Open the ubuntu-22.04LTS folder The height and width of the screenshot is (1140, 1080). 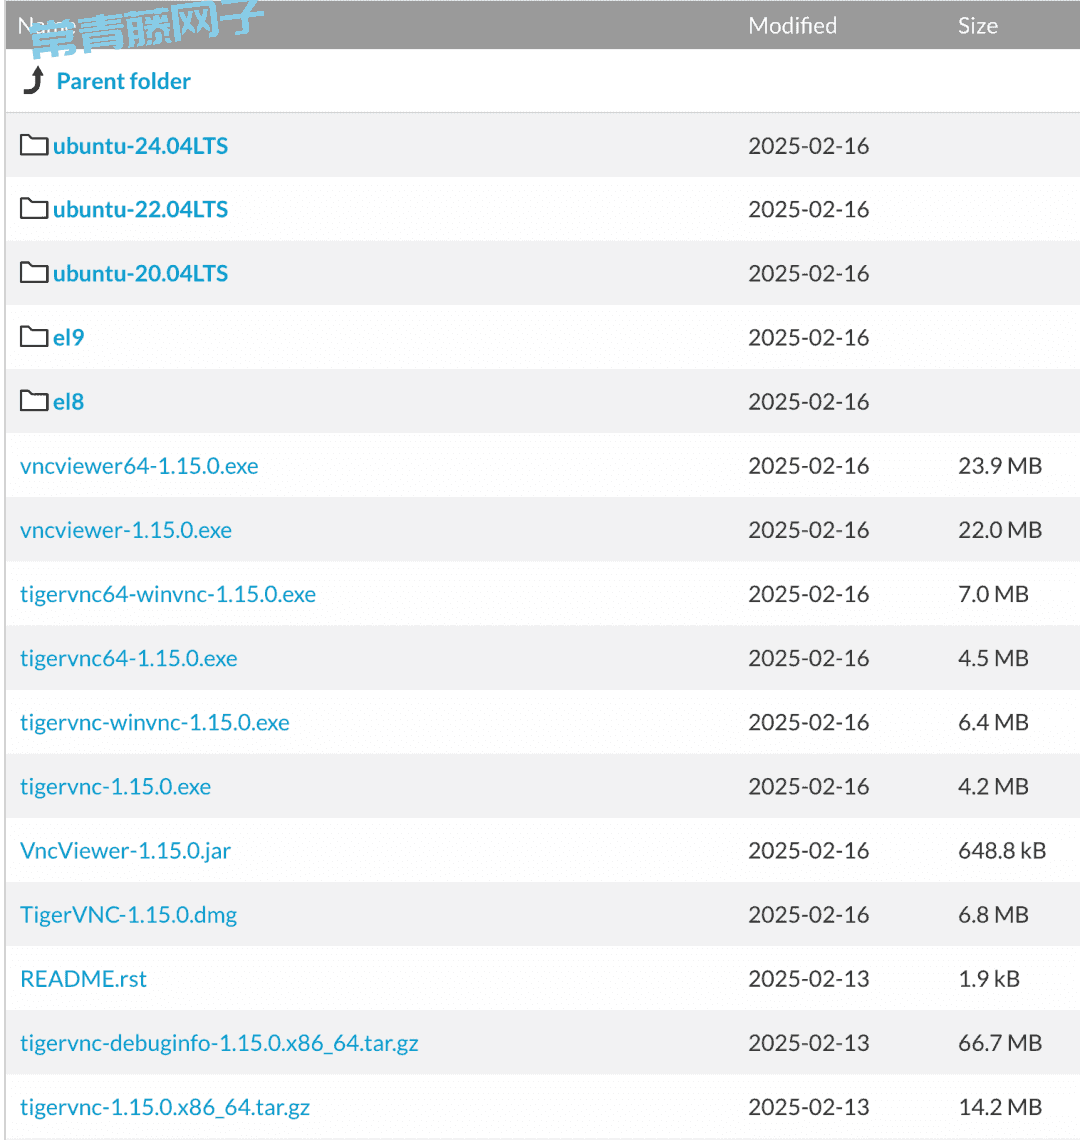click(x=140, y=210)
